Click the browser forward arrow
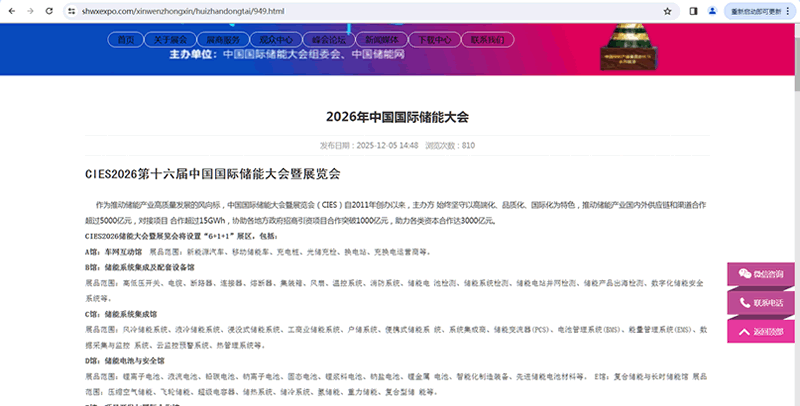The height and width of the screenshot is (406, 800). (x=31, y=10)
